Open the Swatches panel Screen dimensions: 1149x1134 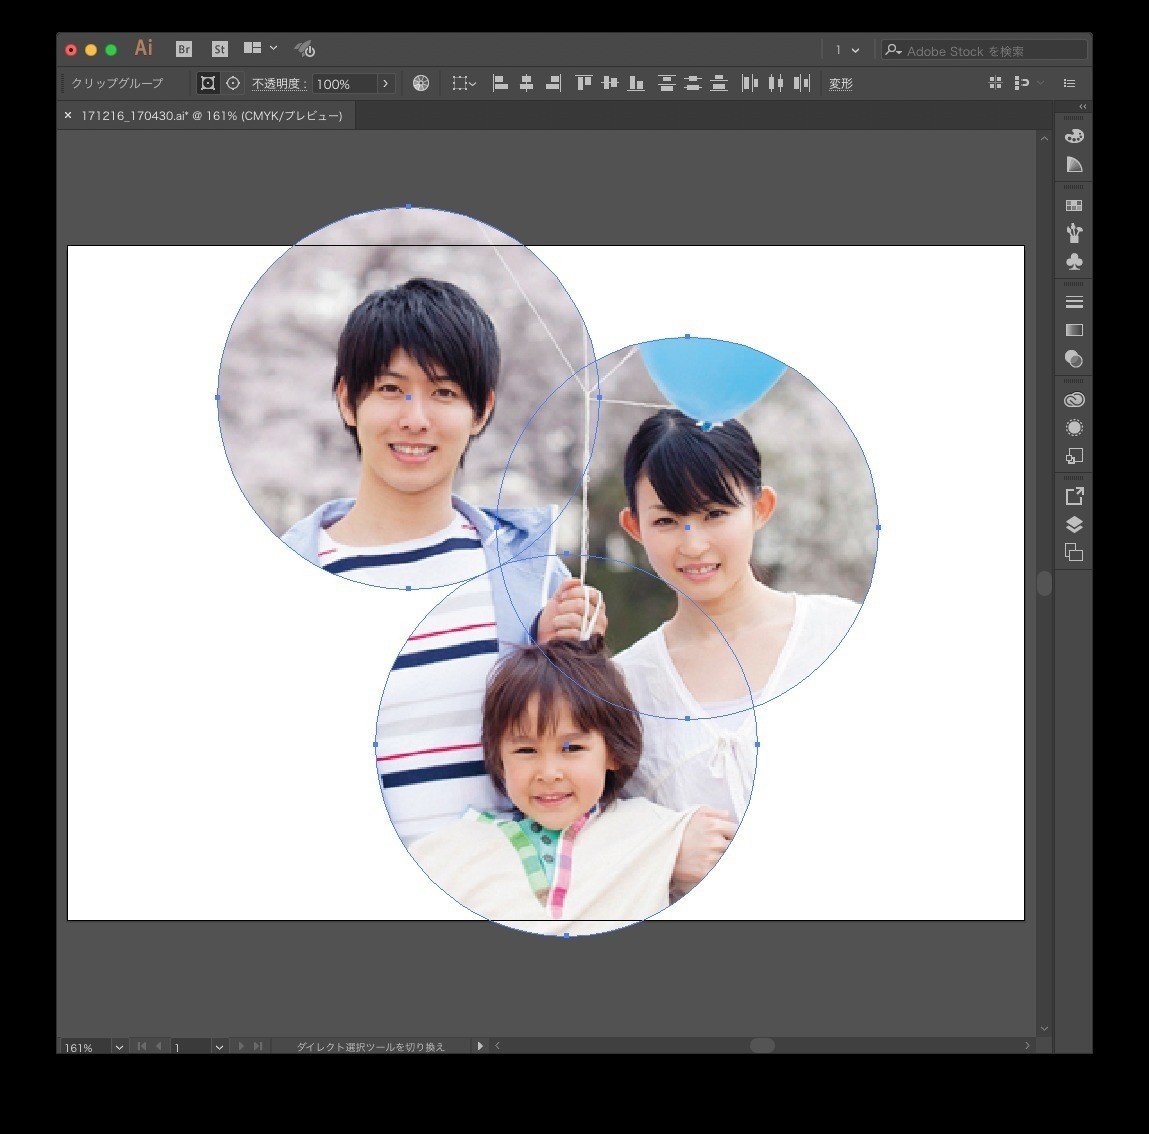coord(1073,204)
